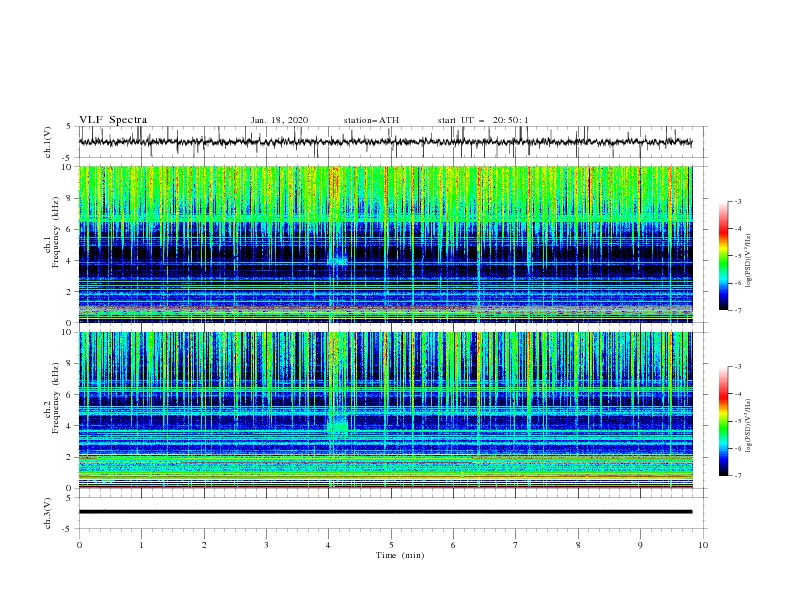Viewport: 792px width, 612px height.
Task: Click the time axis tick label "4"
Action: click(329, 545)
